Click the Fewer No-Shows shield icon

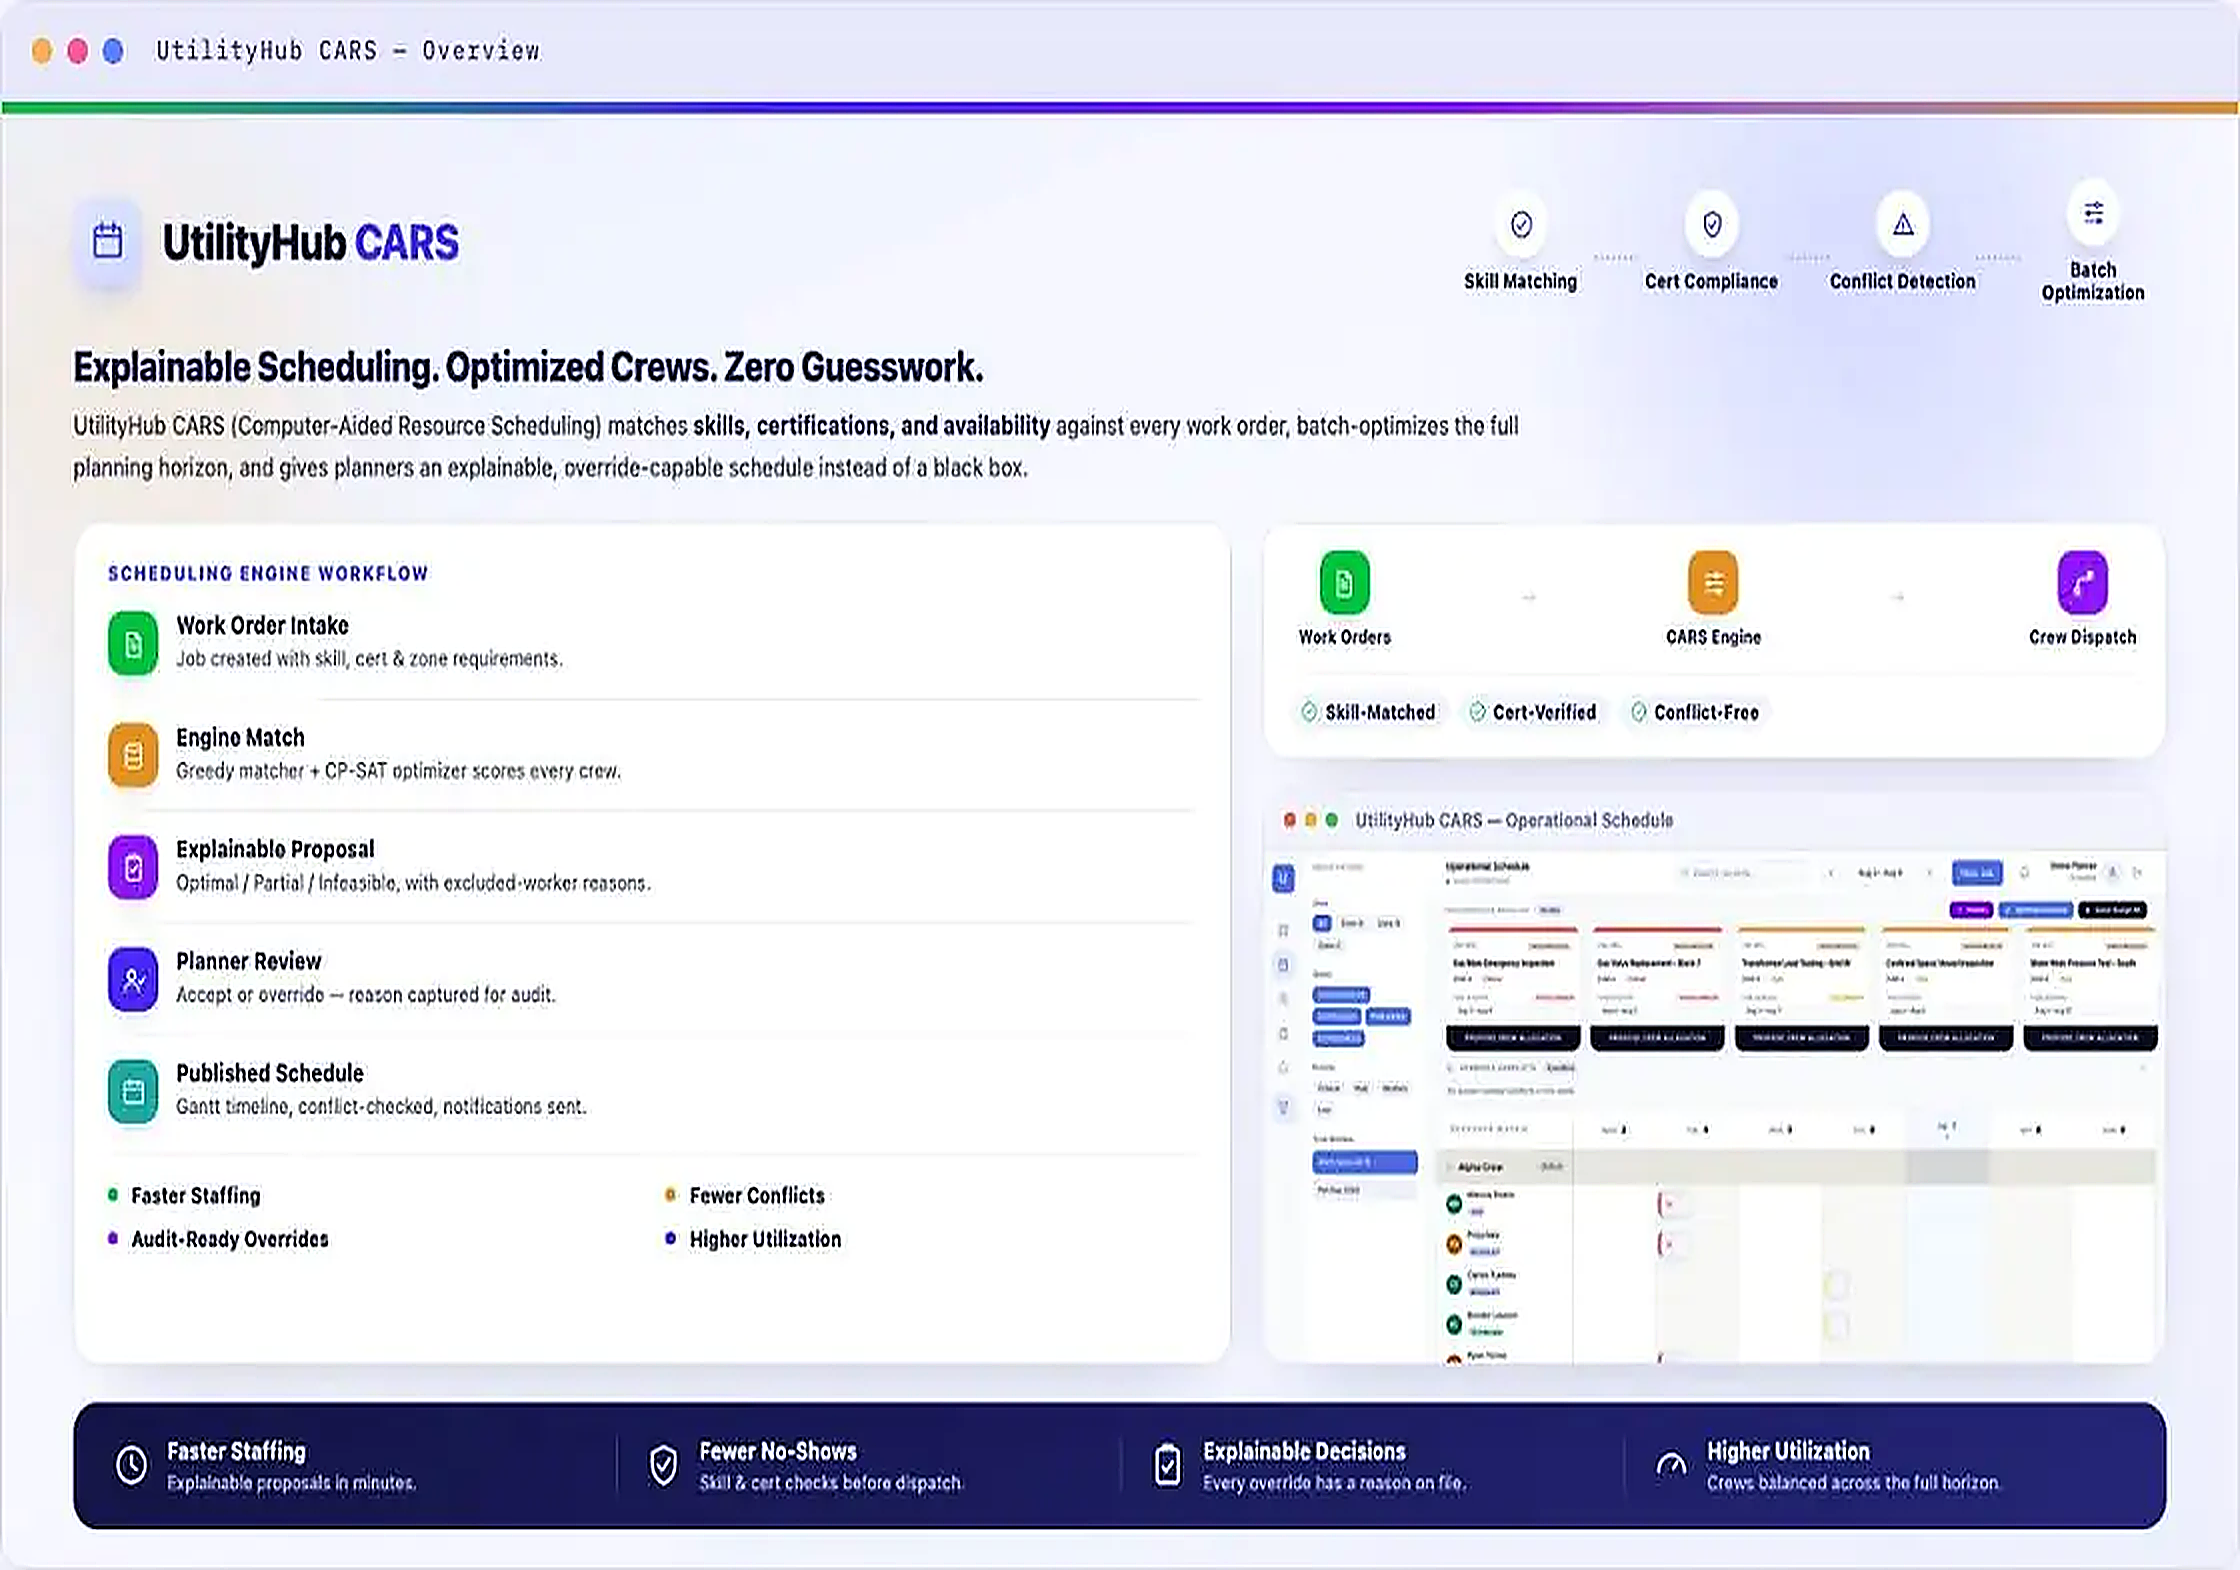tap(663, 1465)
